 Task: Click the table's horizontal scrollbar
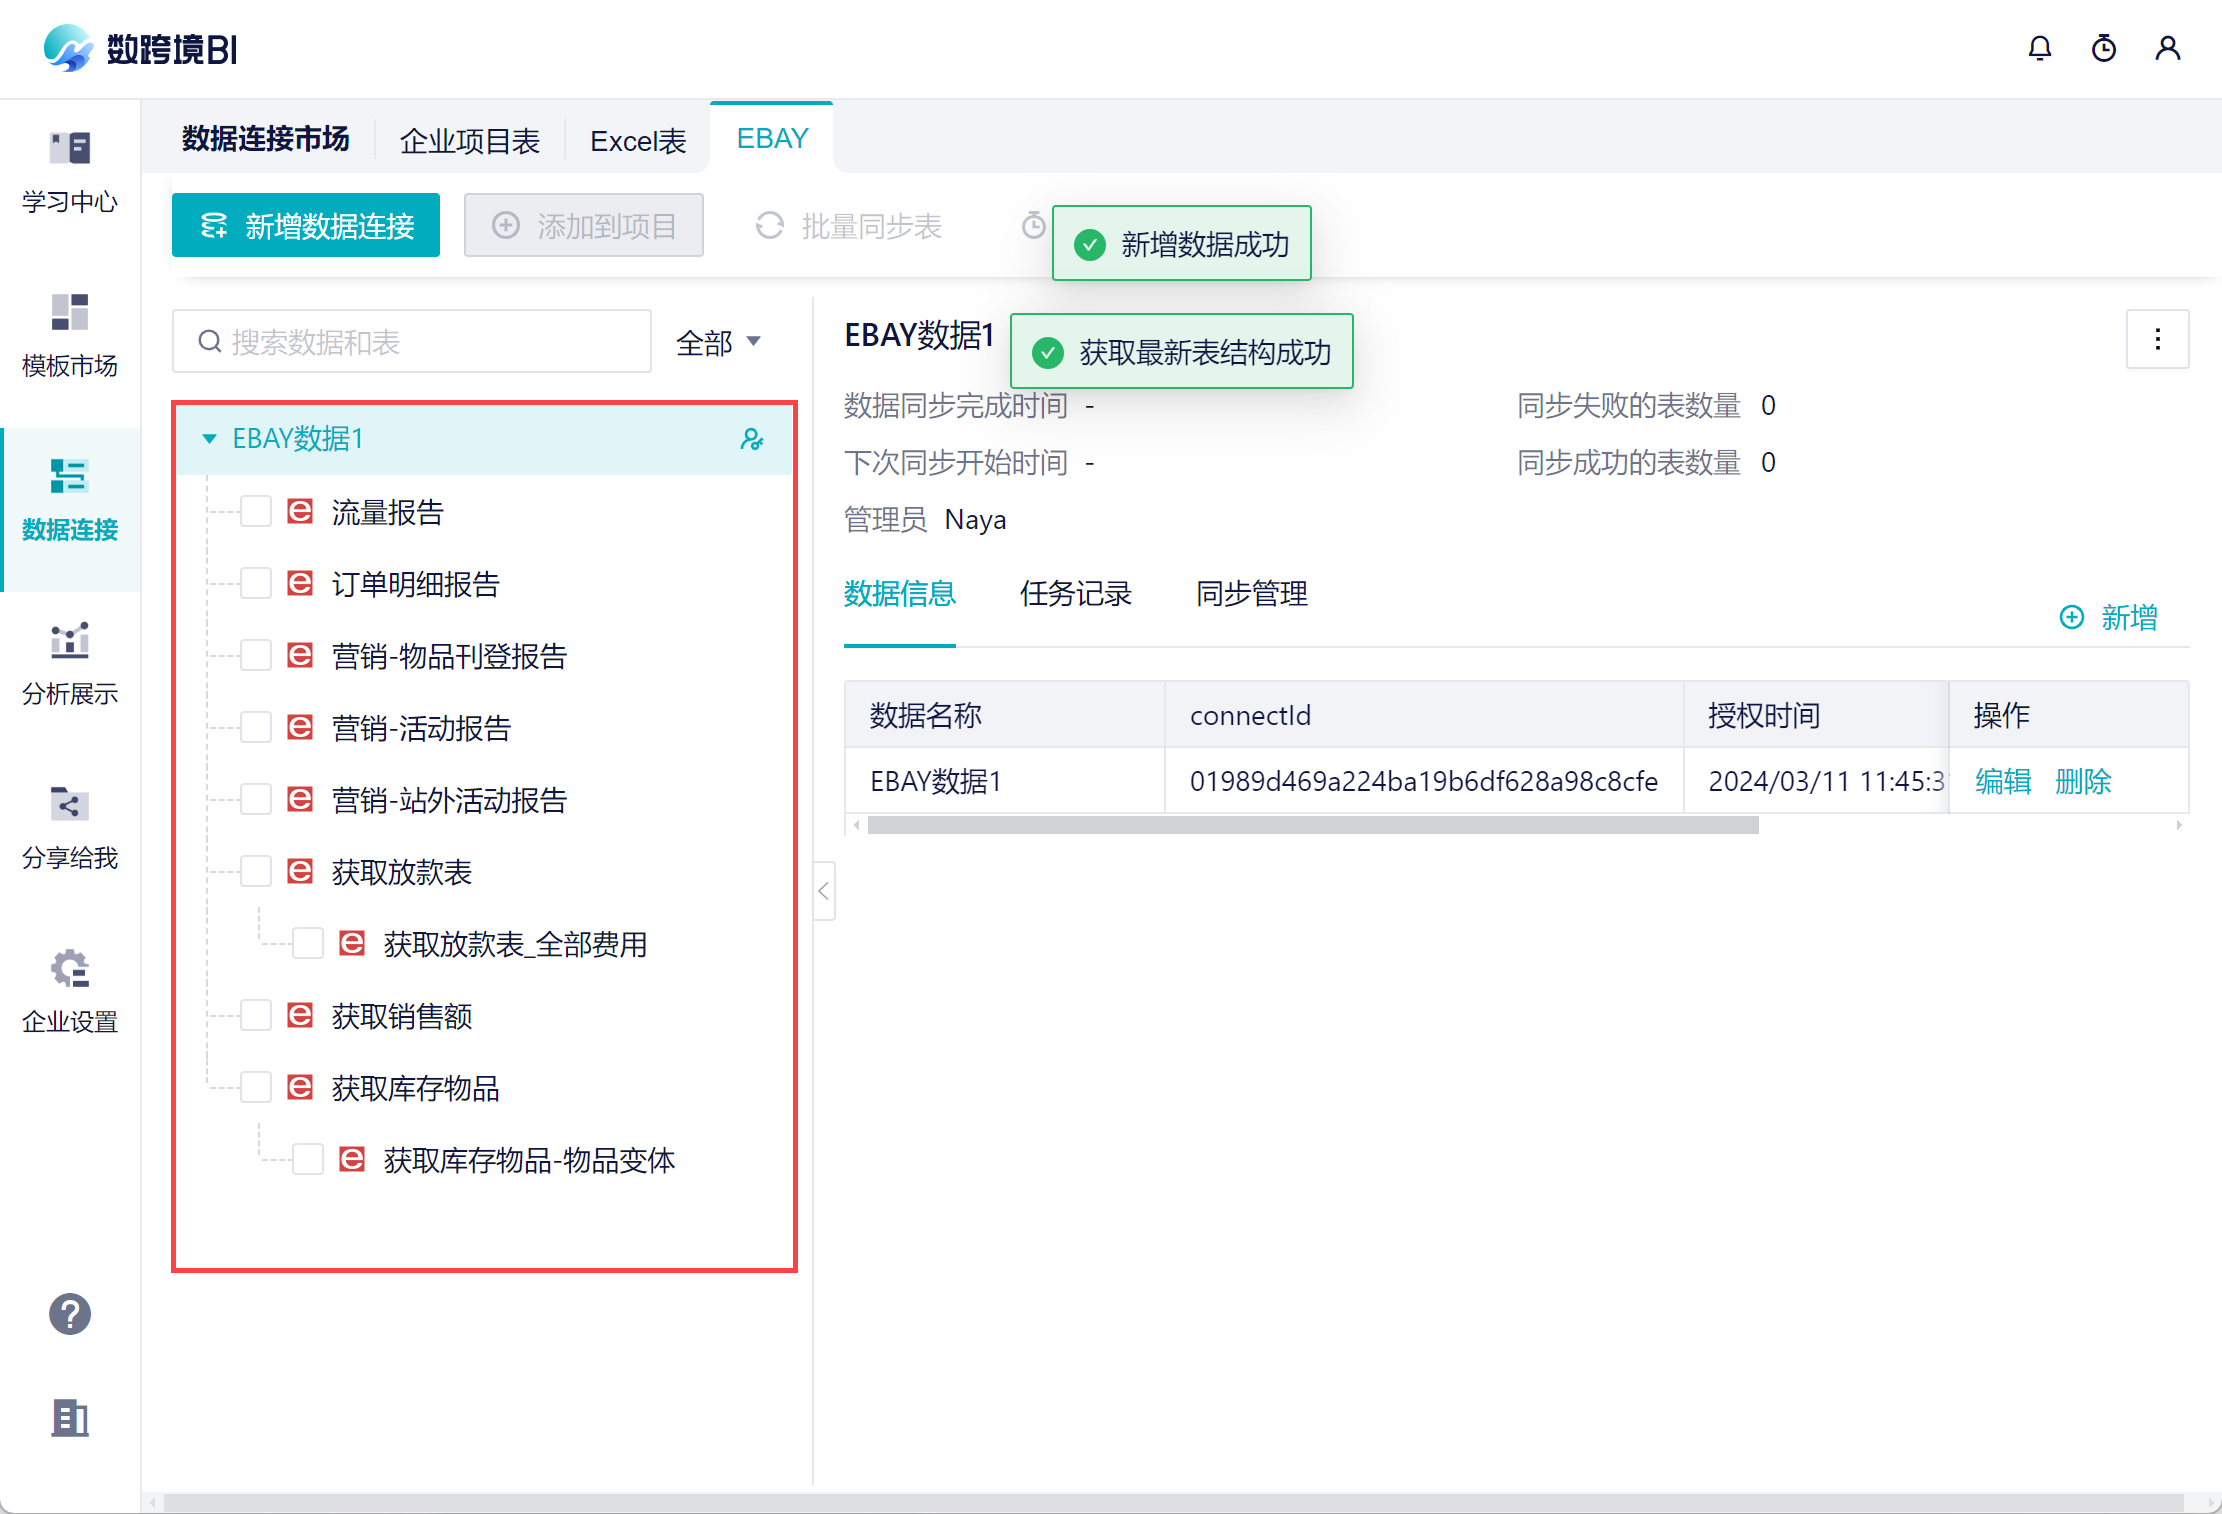[x=1312, y=825]
